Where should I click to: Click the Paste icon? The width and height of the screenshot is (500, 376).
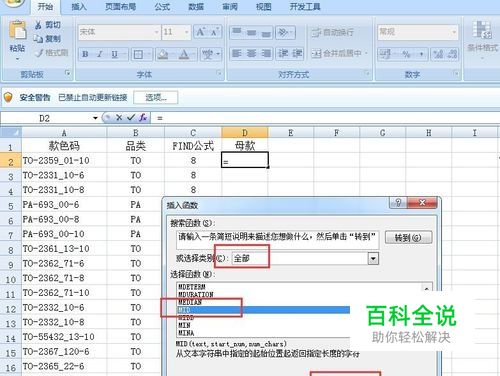click(x=17, y=31)
